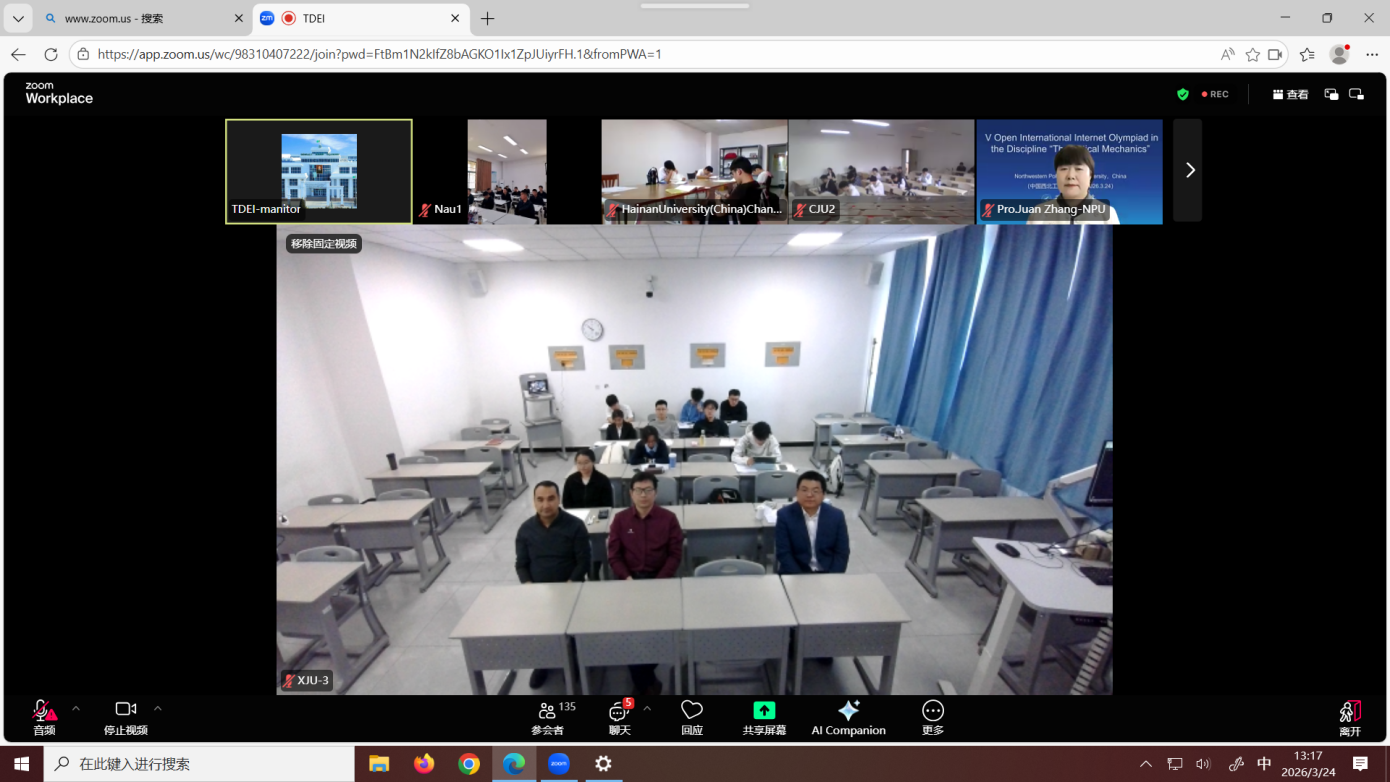Open the participants (参会者) list

[547, 711]
